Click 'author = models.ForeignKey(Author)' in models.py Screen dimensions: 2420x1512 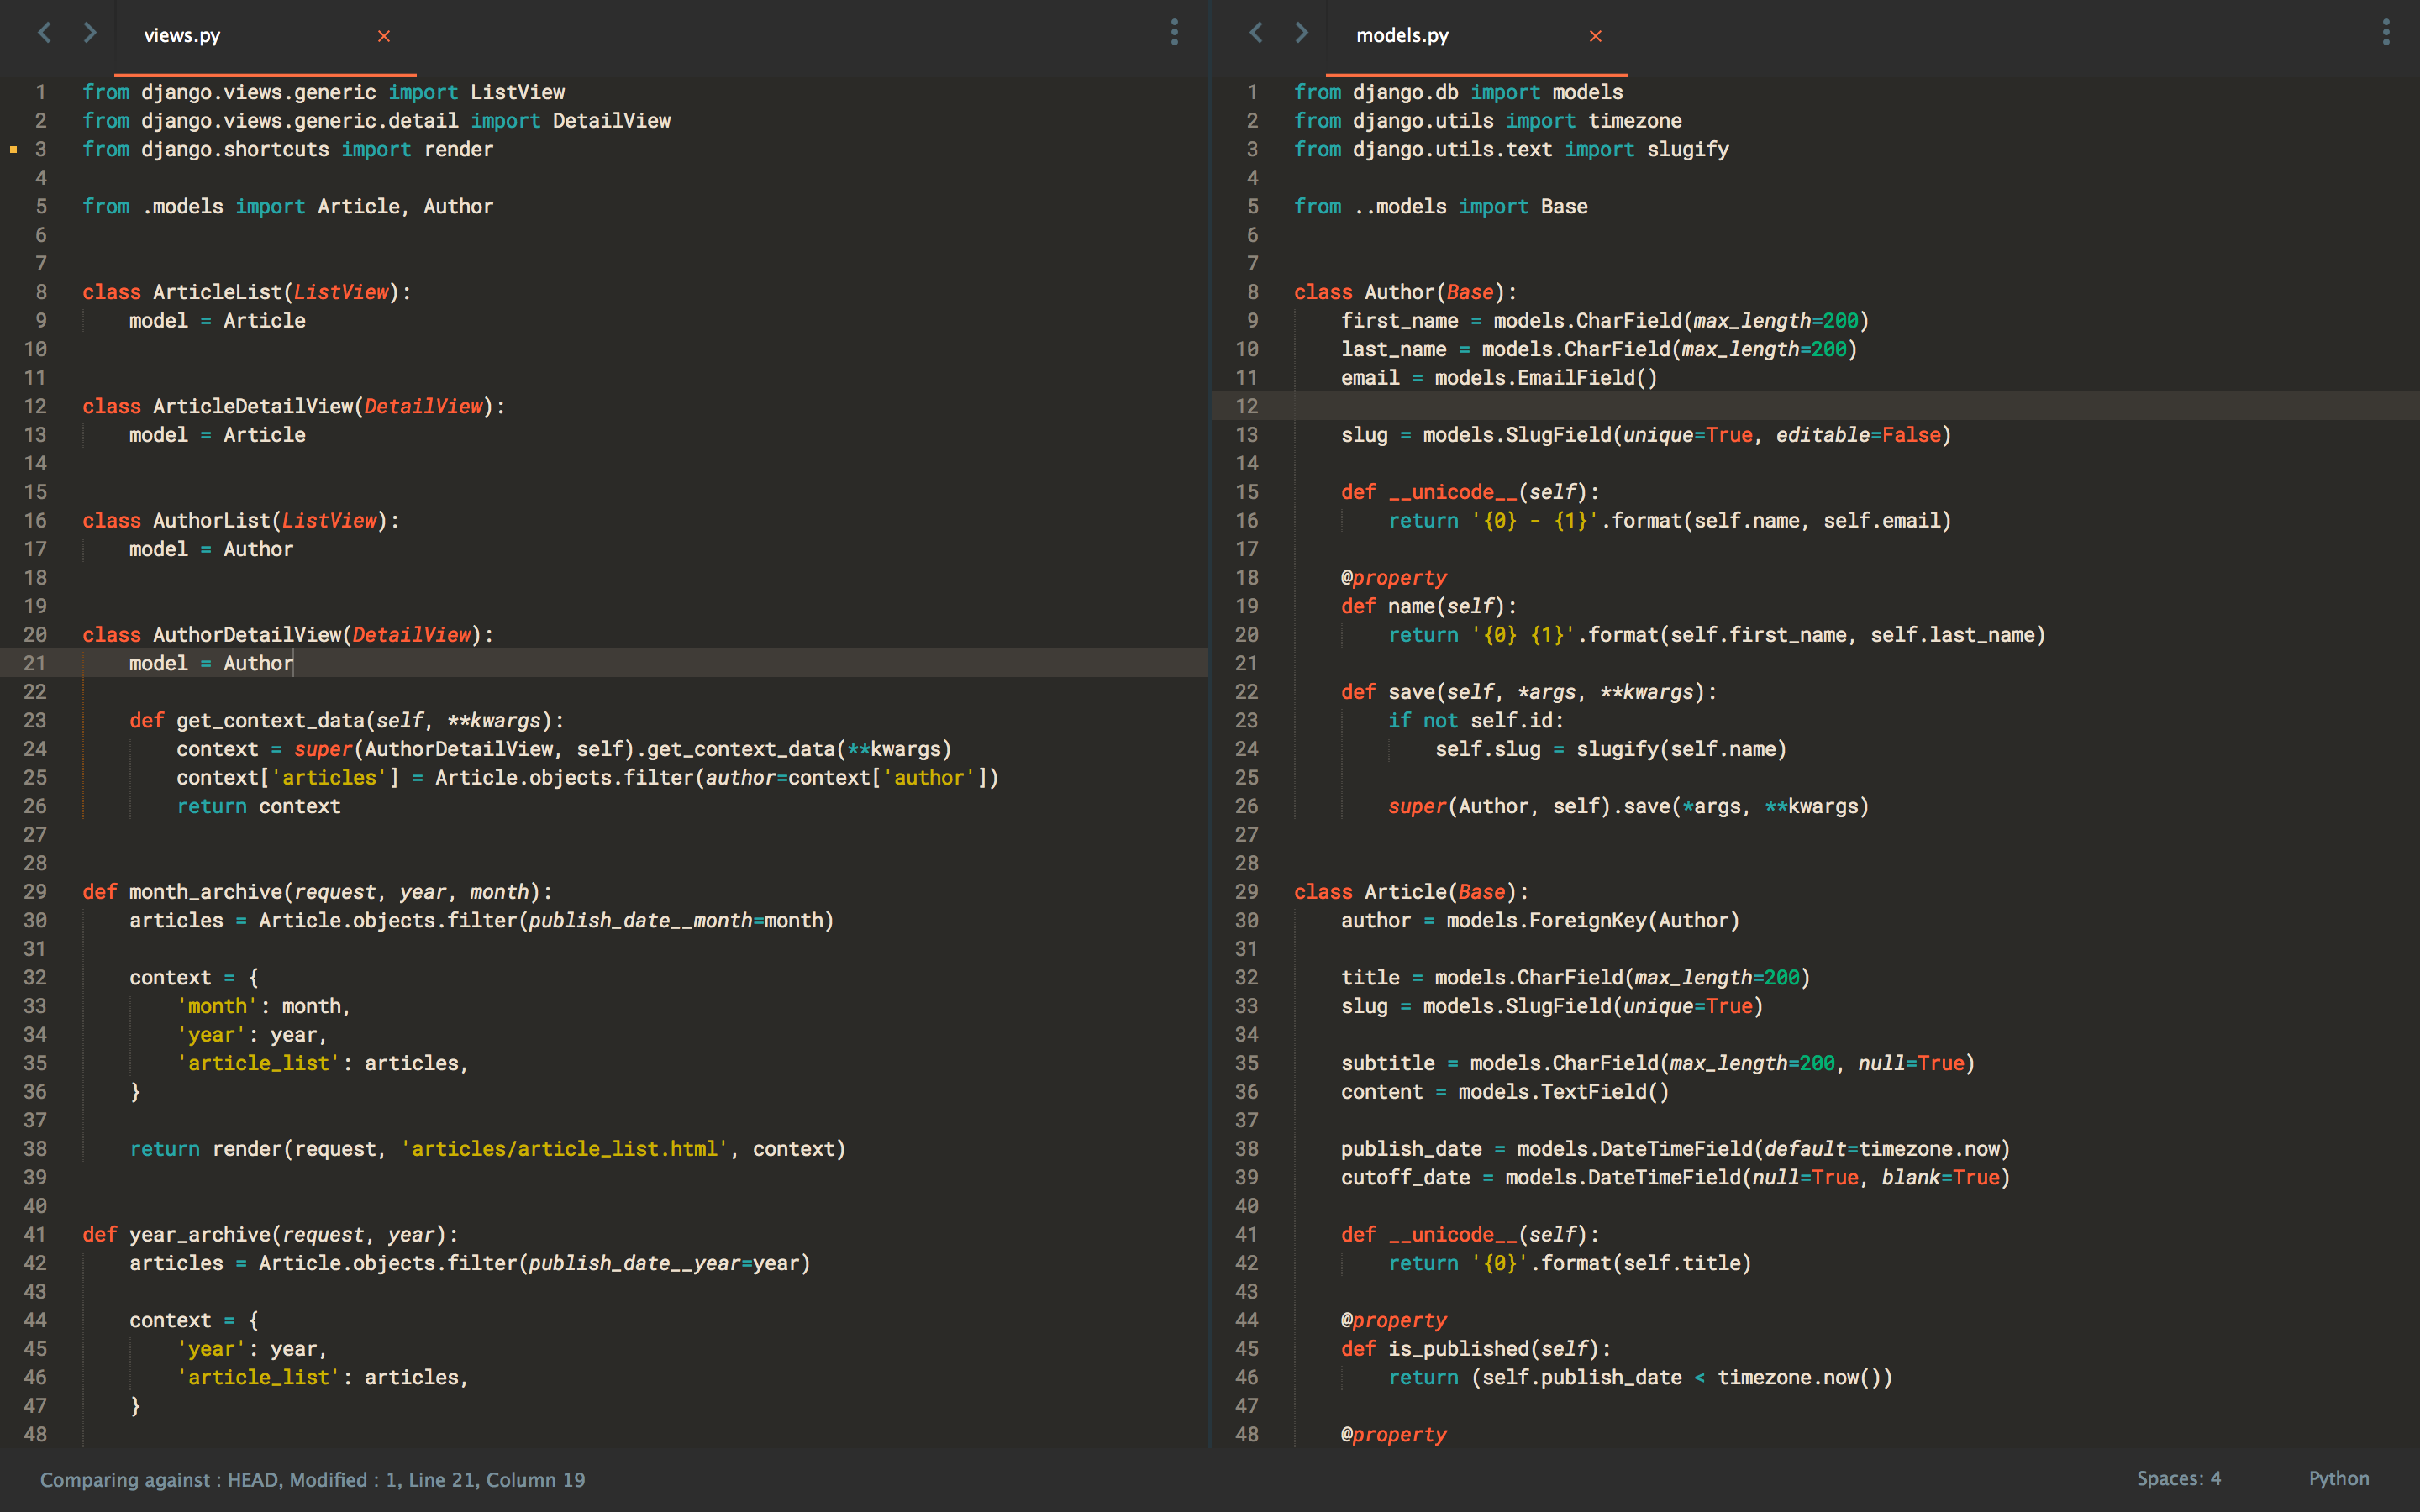1541,920
